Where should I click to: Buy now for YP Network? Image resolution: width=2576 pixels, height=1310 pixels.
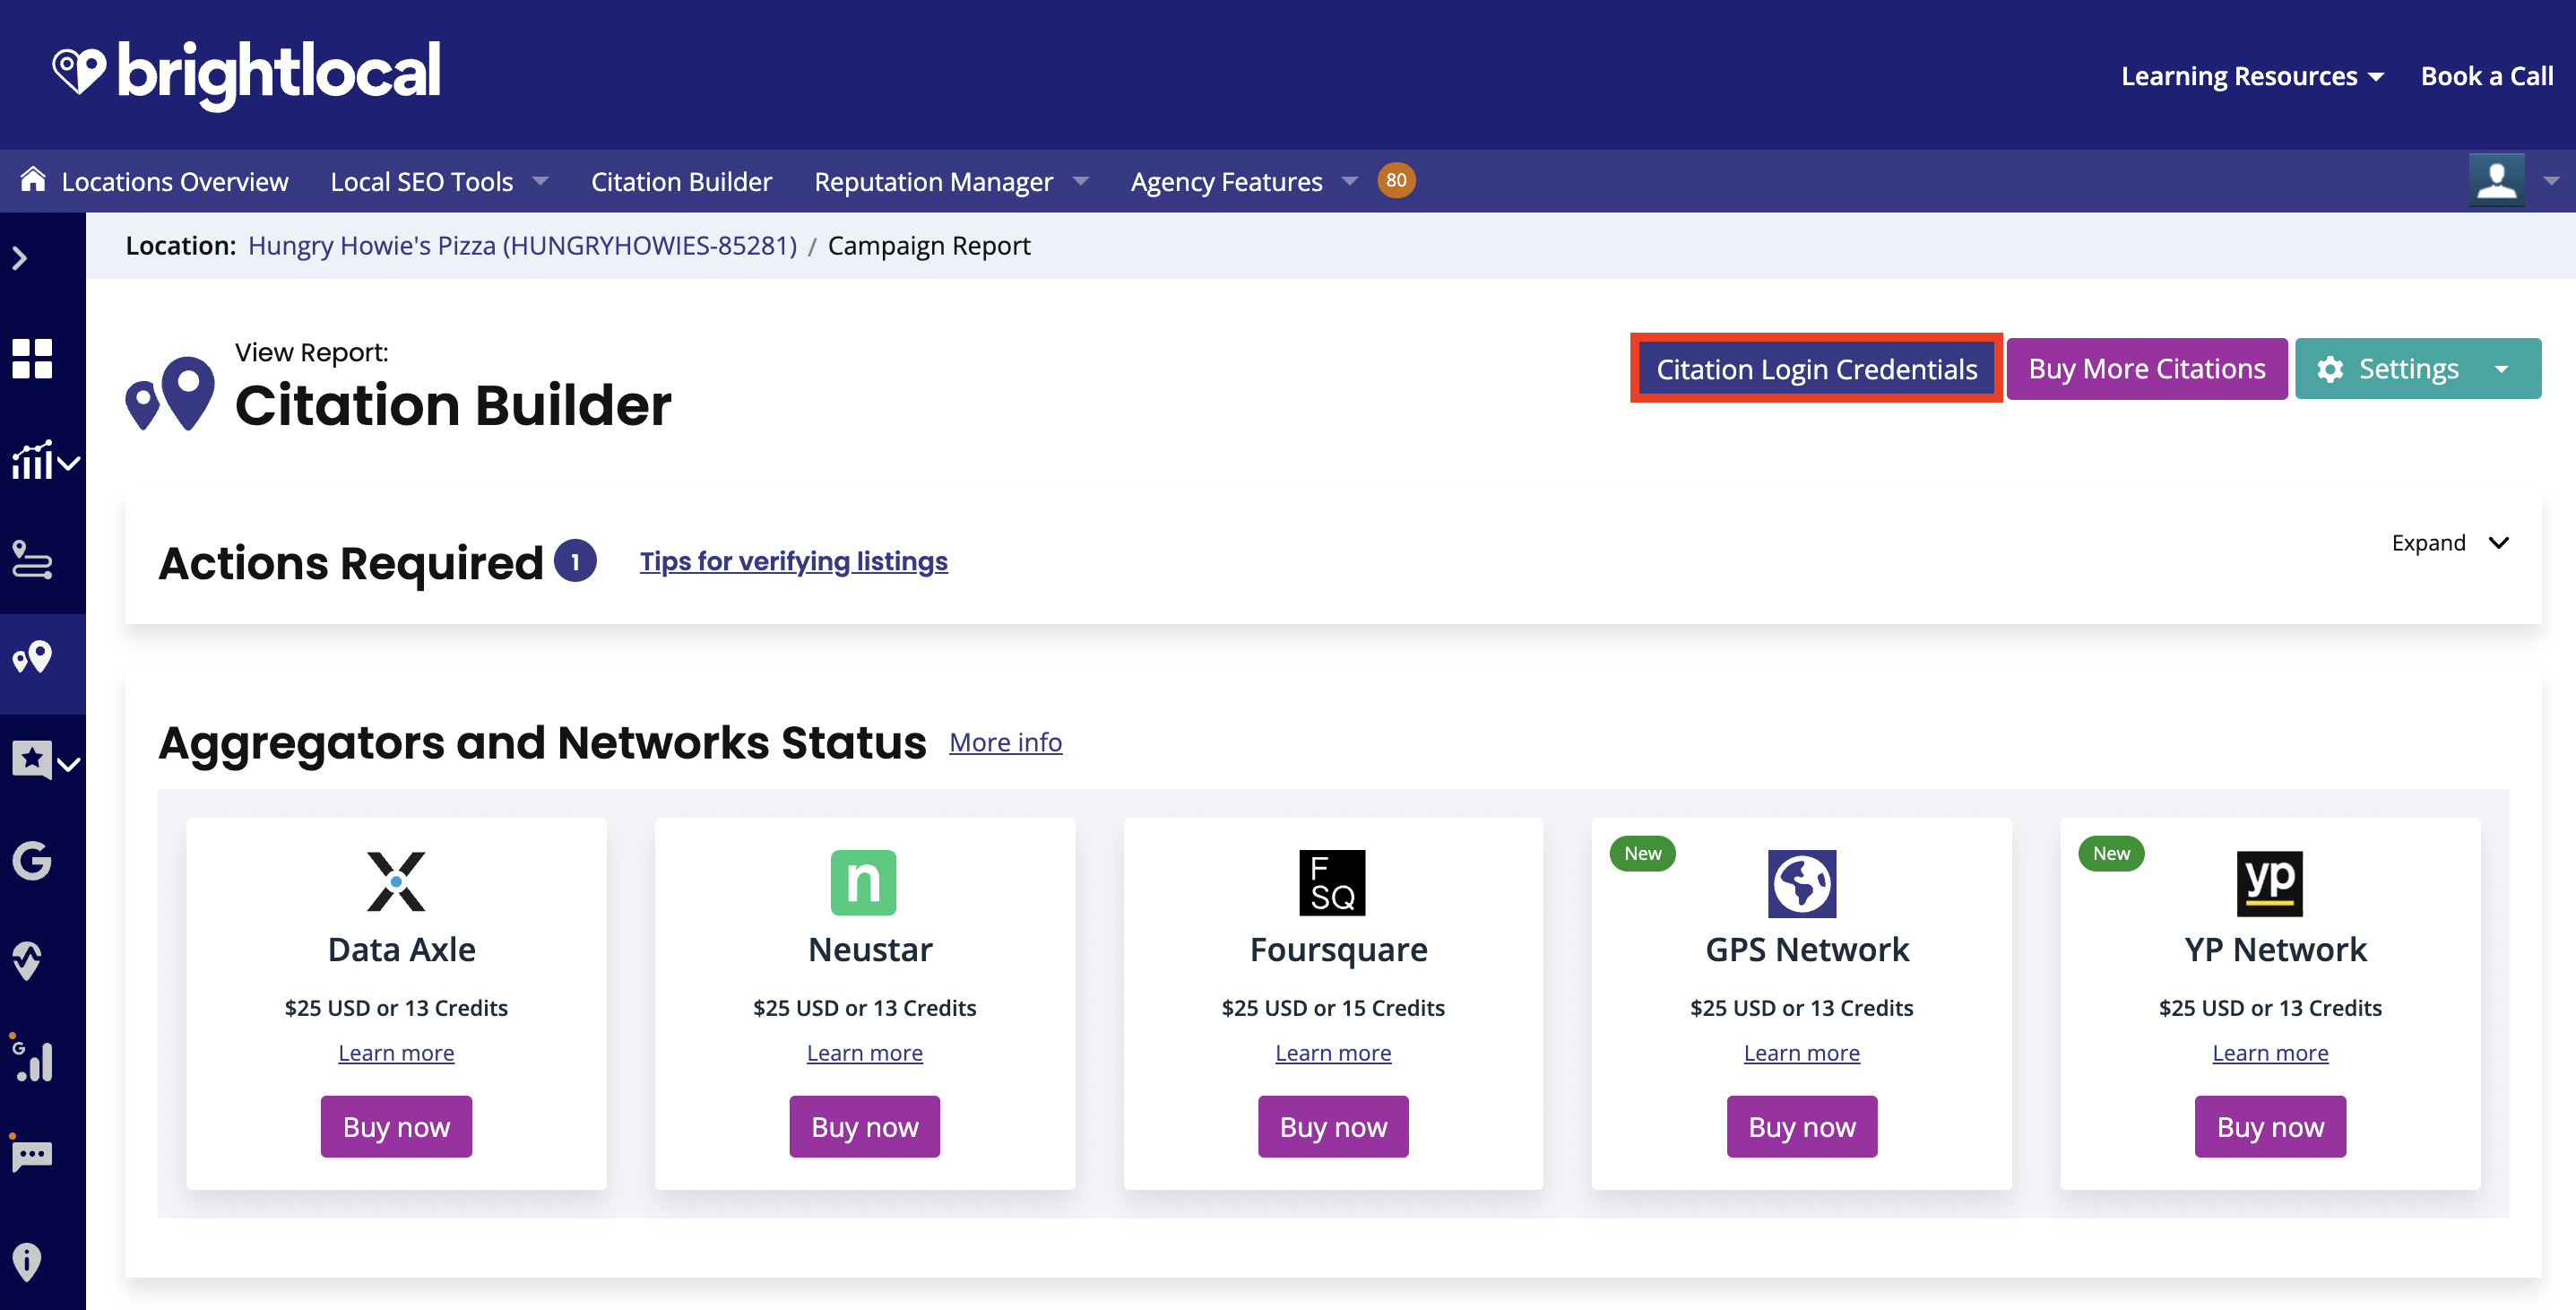coord(2270,1127)
